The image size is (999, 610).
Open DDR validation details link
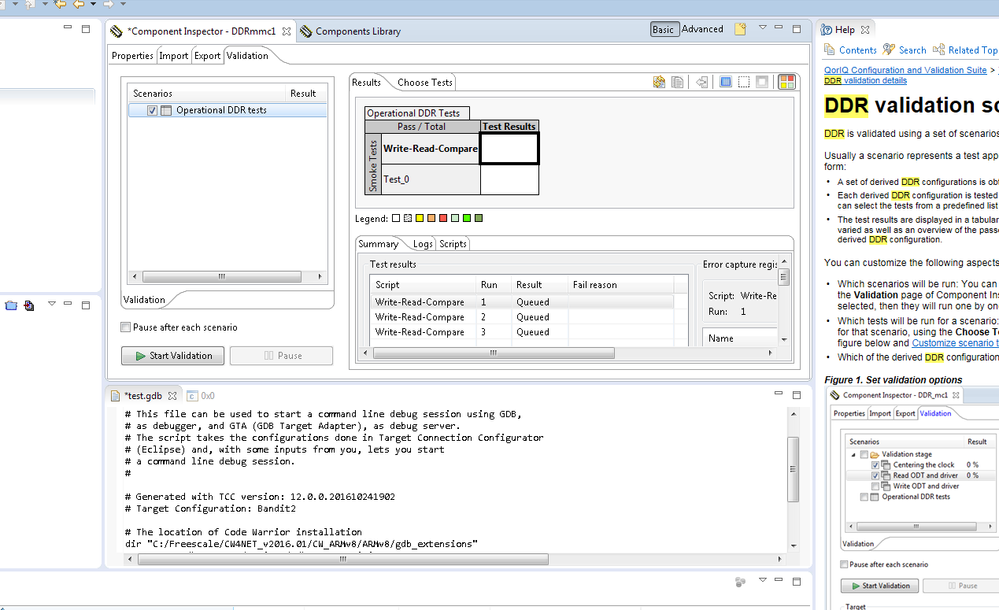coord(865,80)
